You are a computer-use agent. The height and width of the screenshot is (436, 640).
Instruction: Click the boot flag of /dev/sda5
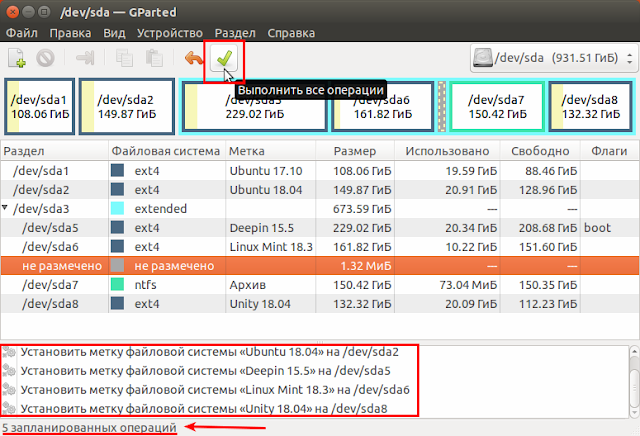pos(597,228)
